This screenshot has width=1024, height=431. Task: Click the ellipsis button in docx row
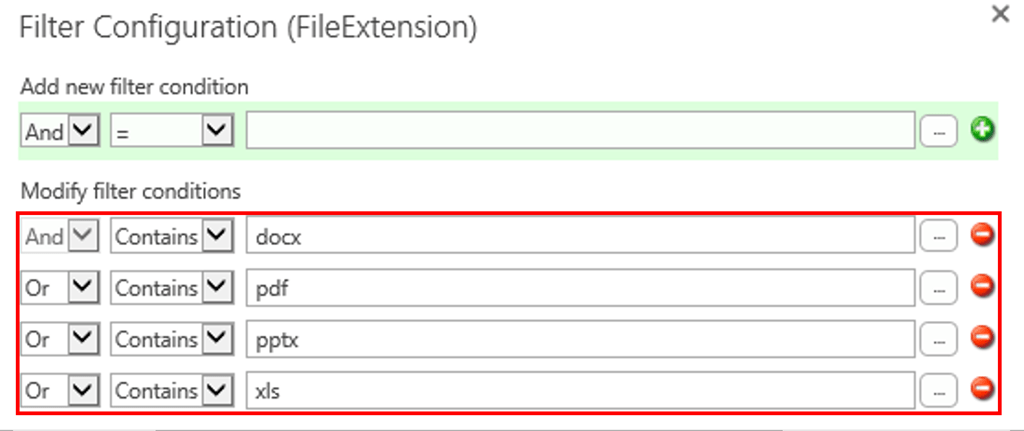pos(939,237)
